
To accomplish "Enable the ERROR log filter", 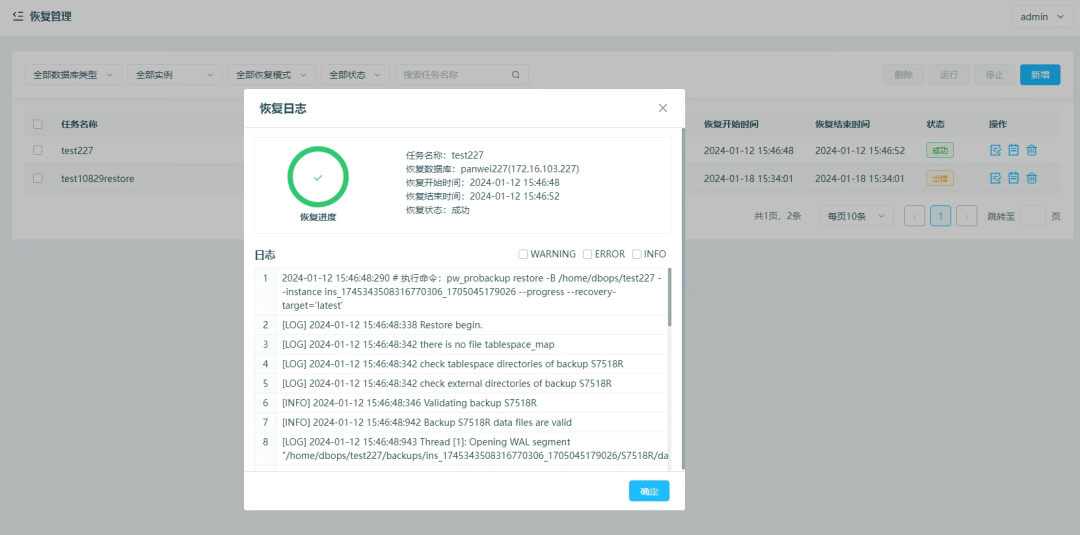I will tap(588, 254).
